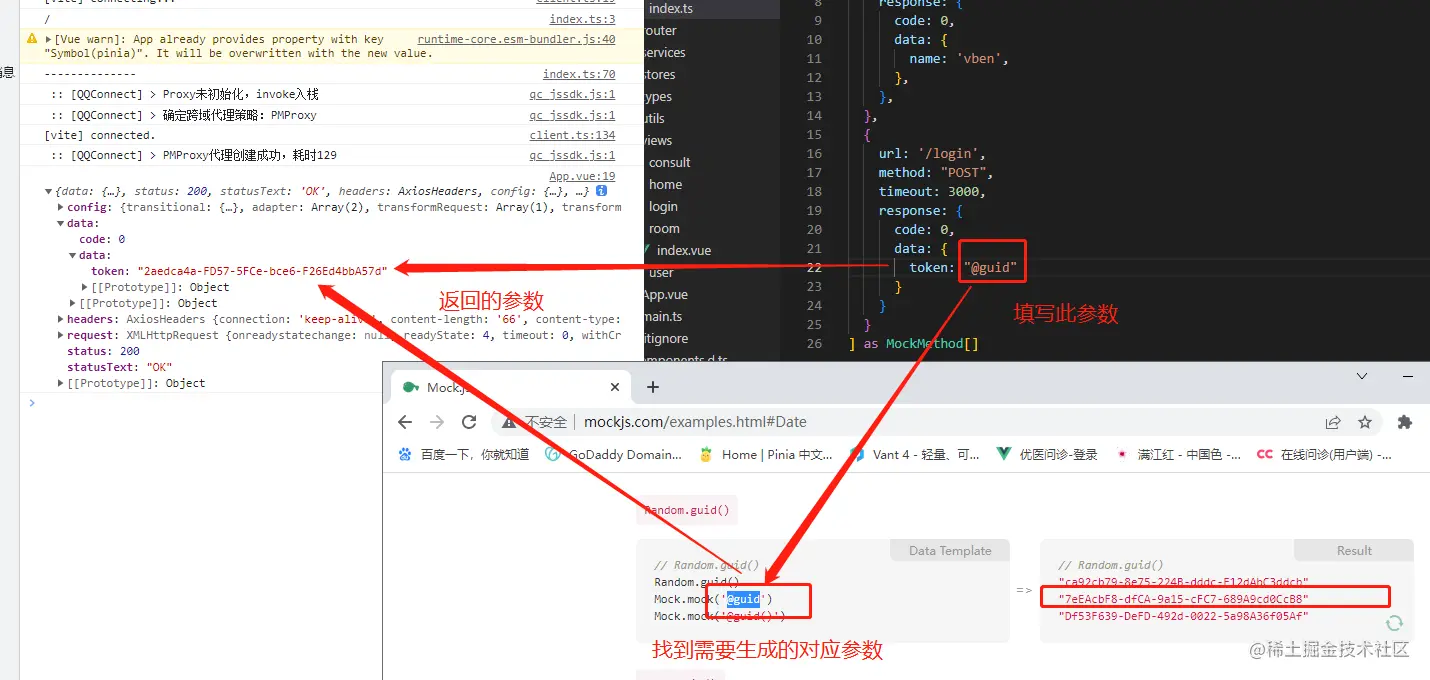
Task: Open the Chrome extensions puzzle icon
Action: pos(1404,422)
